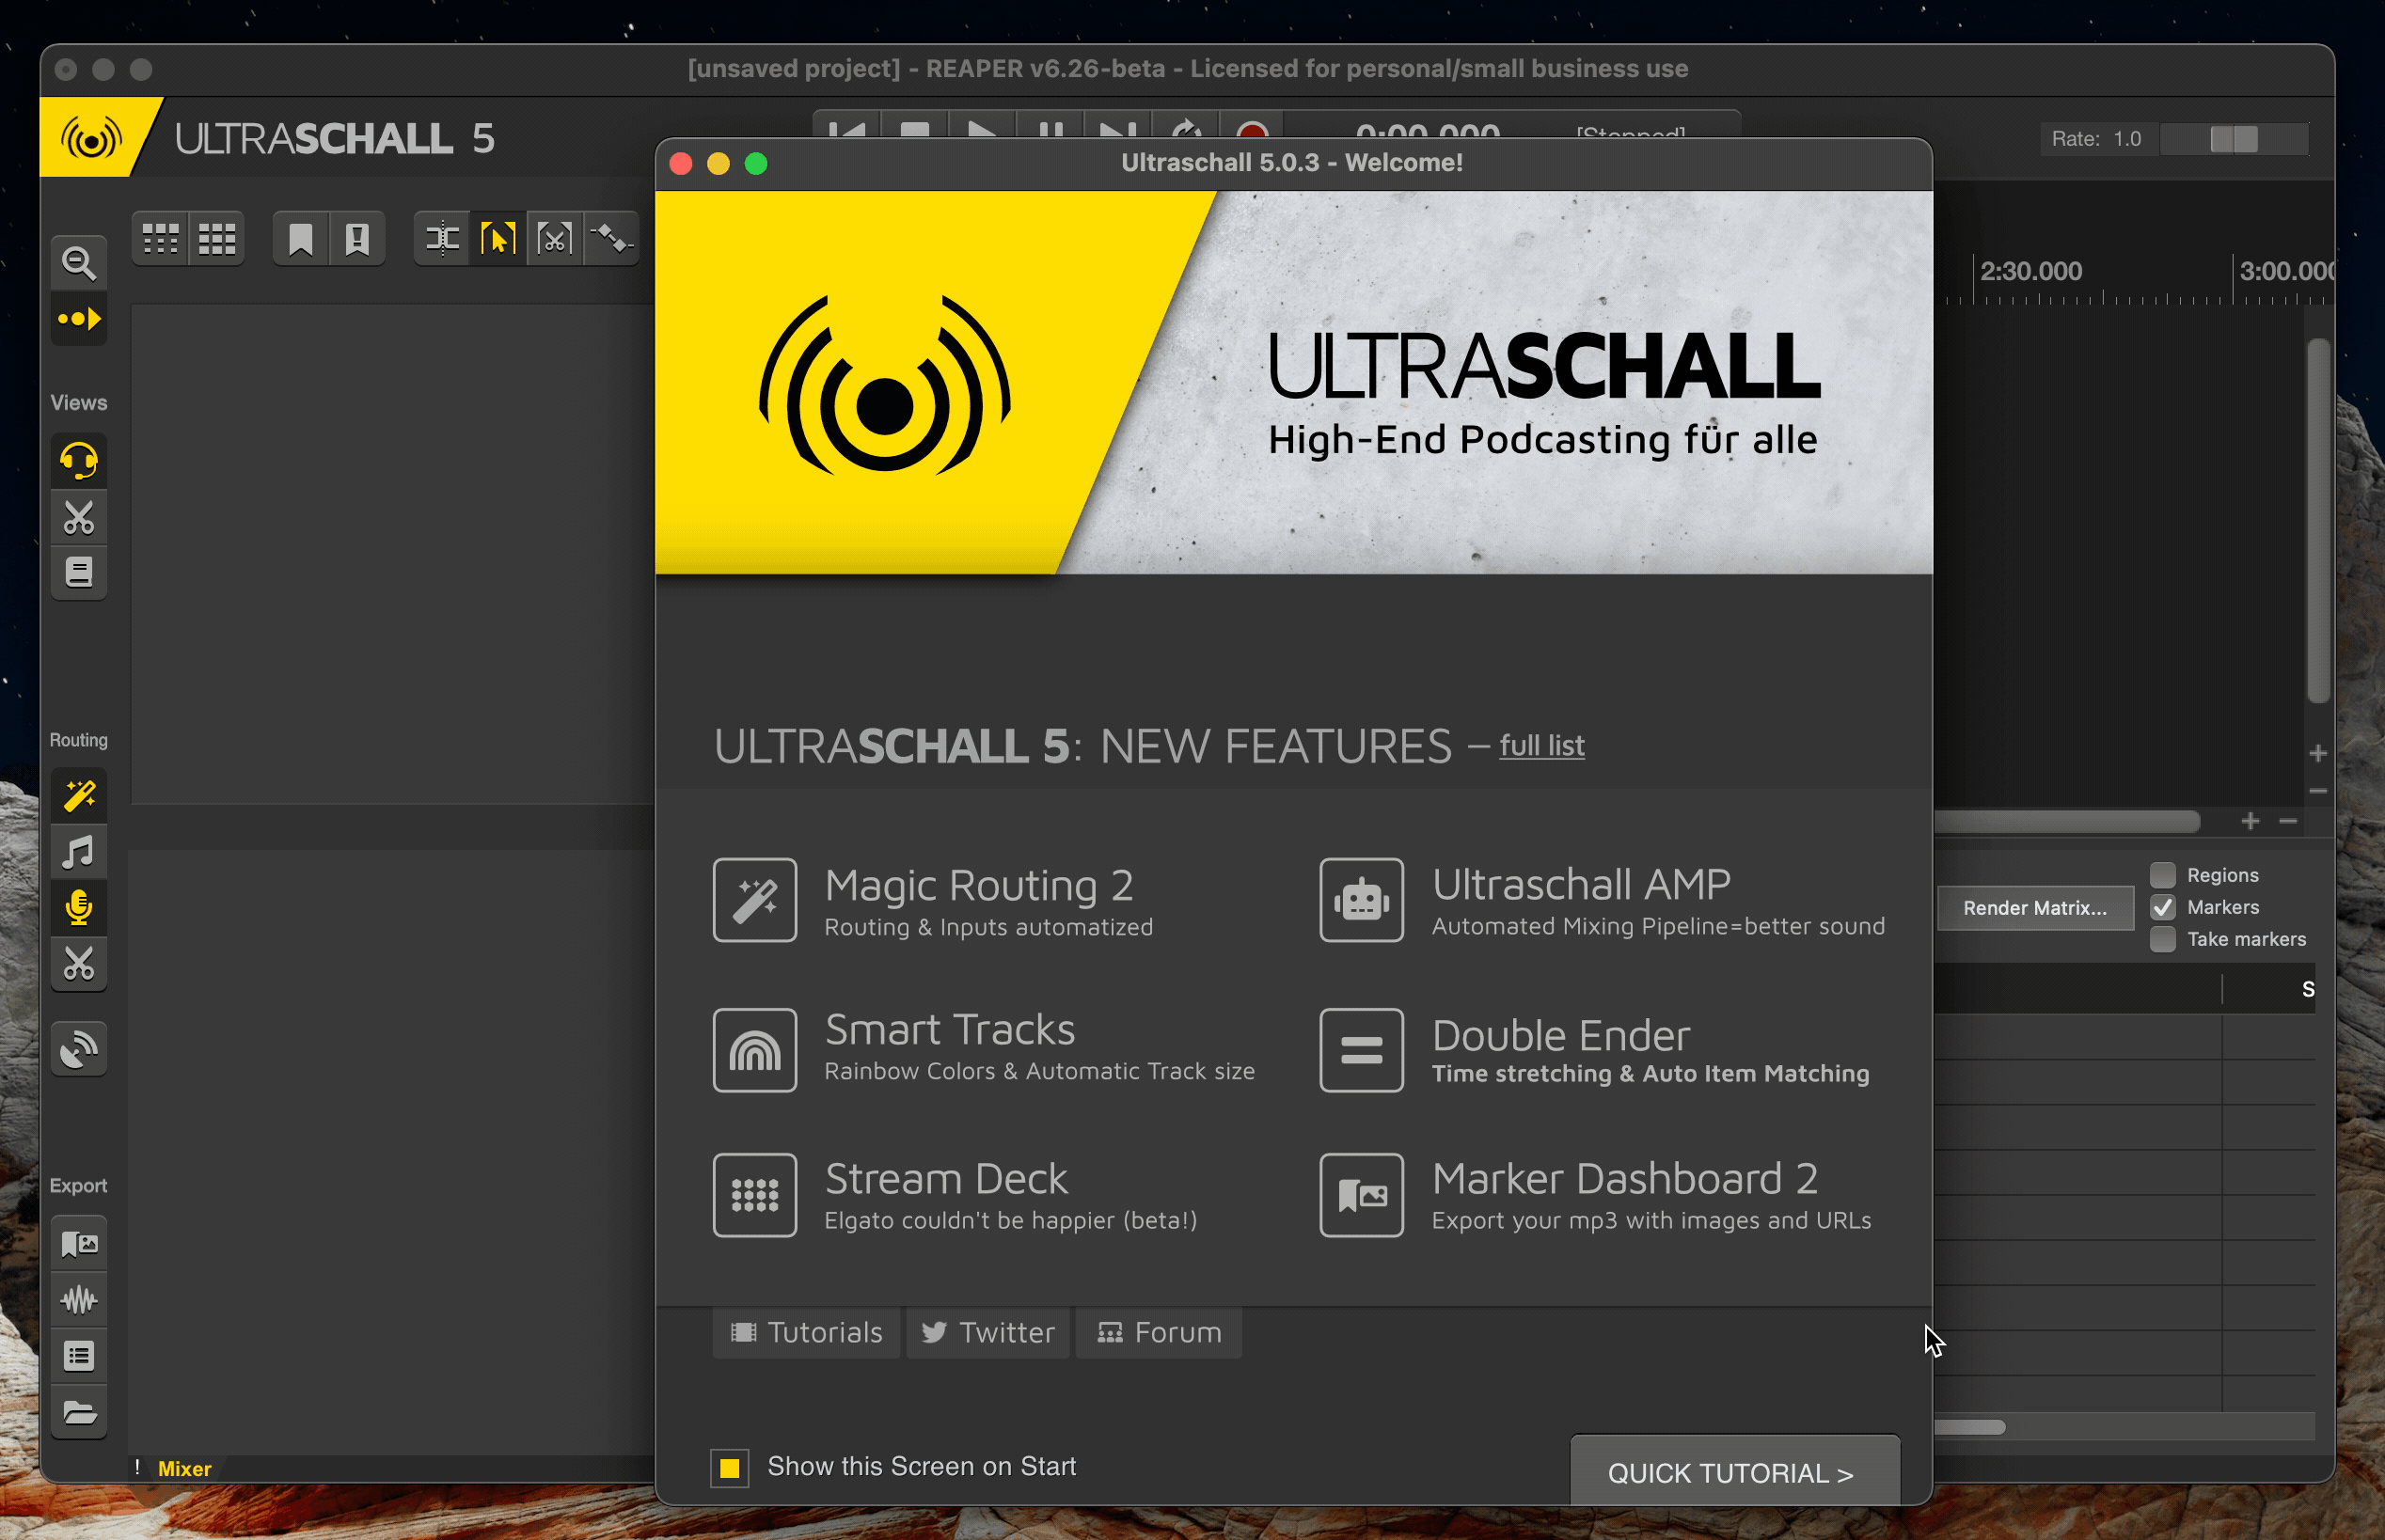
Task: Click the Render Matrix button
Action: 2035,907
